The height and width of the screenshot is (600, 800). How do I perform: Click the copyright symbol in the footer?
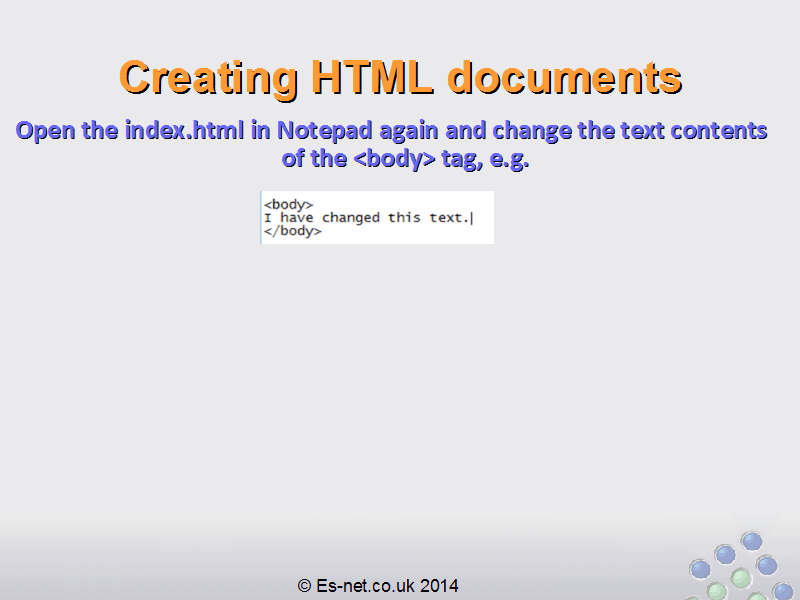coord(304,586)
